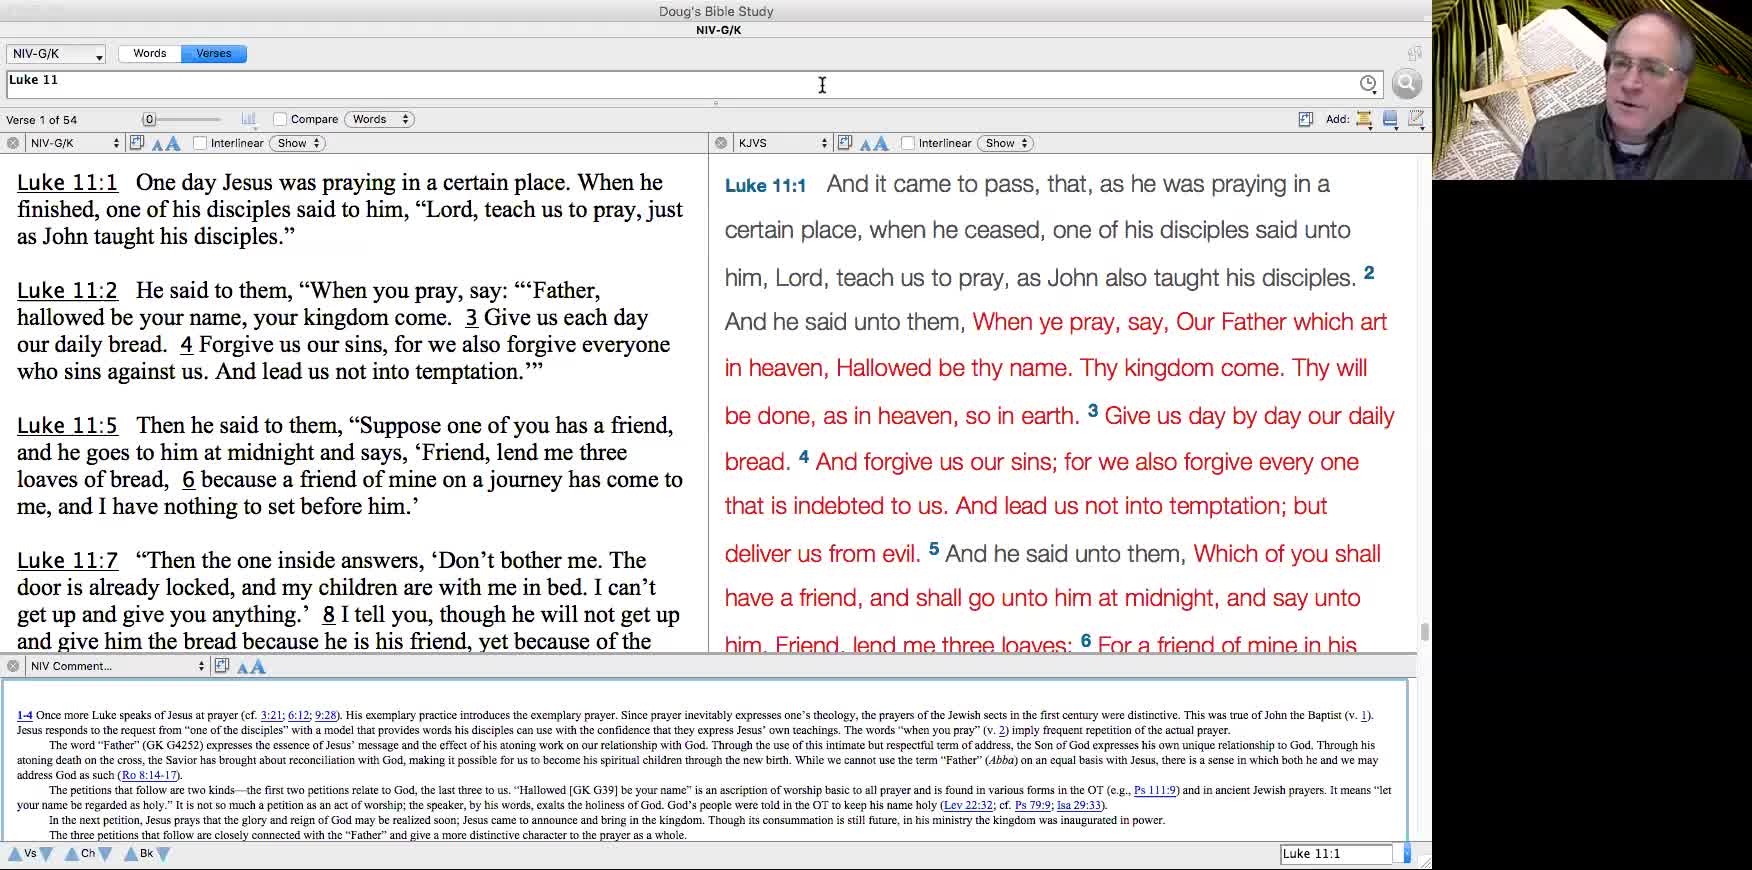This screenshot has height=870, width=1752.
Task: Open the Compare Words popup menu
Action: click(x=380, y=119)
